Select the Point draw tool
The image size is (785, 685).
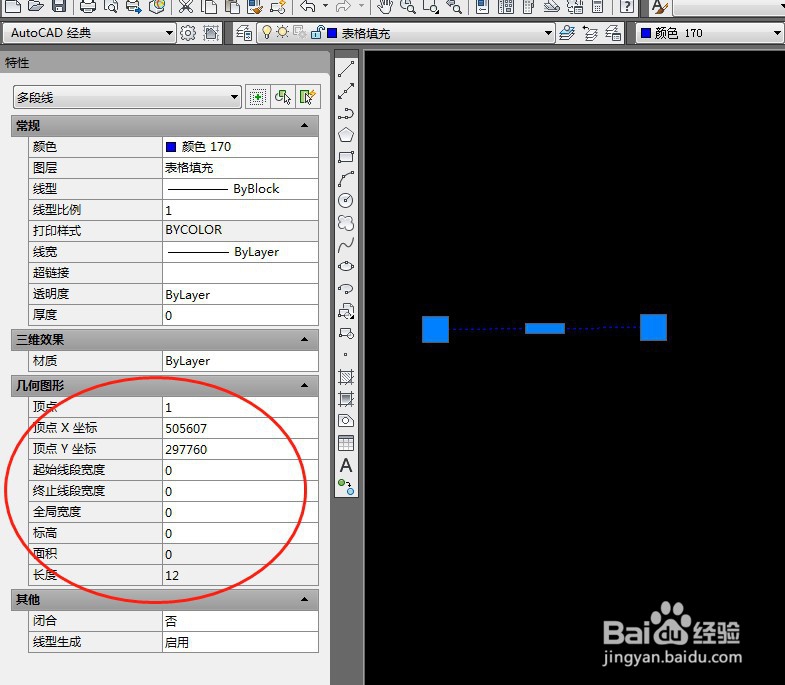(x=345, y=355)
